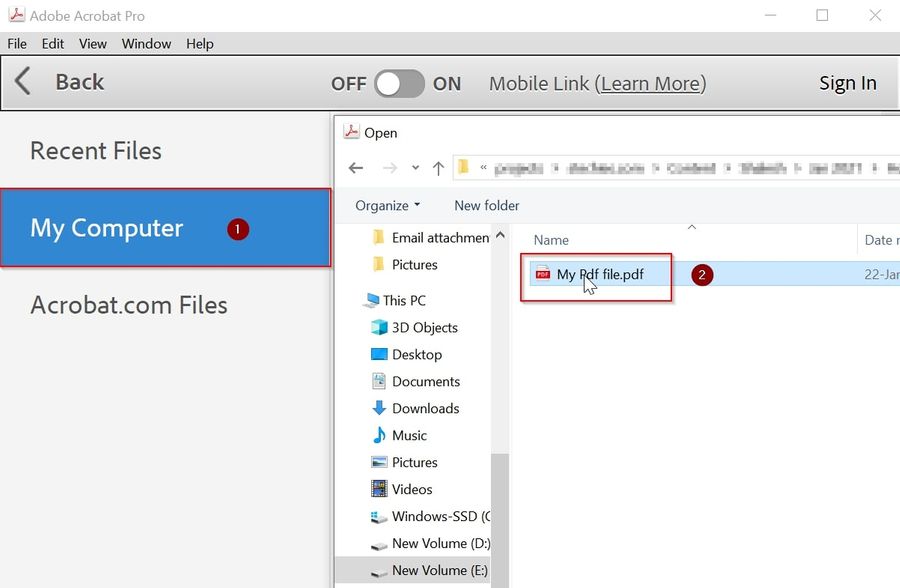The height and width of the screenshot is (588, 900).
Task: Open the Organize dropdown
Action: (387, 206)
